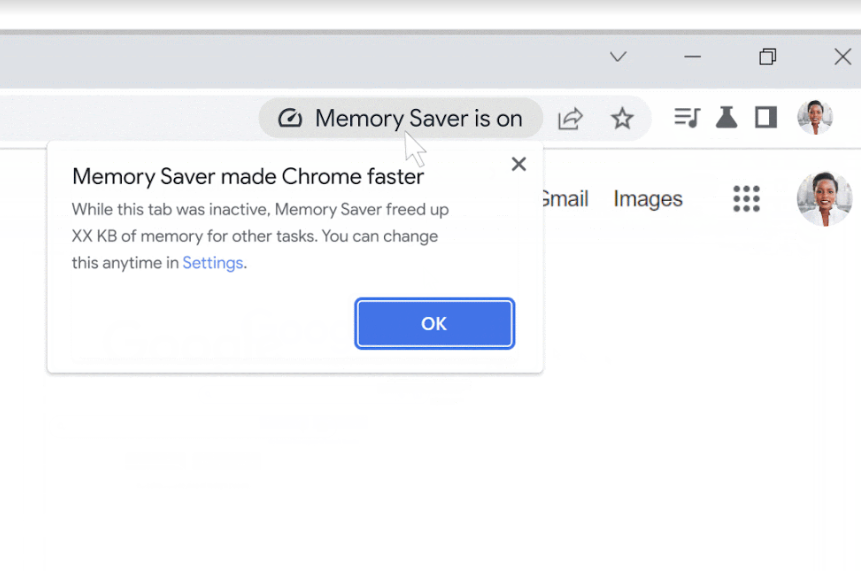Click the share page icon

coord(570,118)
